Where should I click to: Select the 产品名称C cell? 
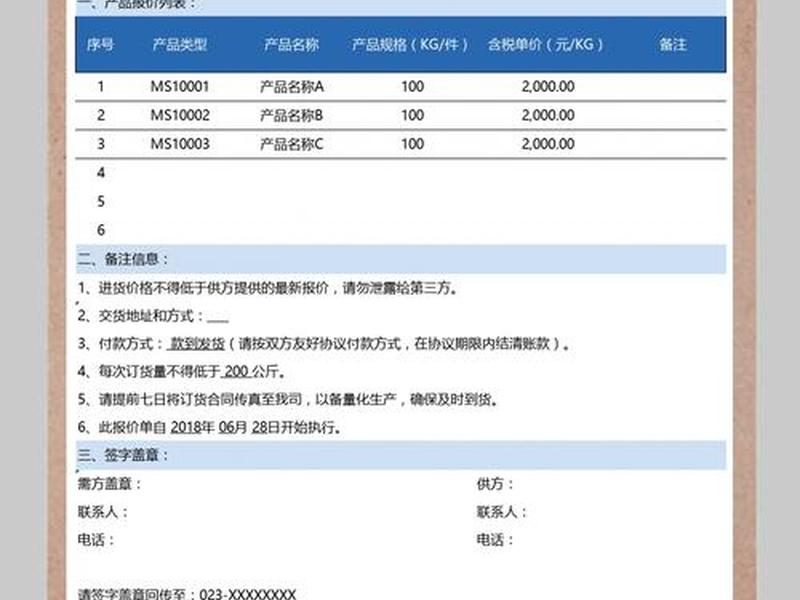tap(291, 144)
